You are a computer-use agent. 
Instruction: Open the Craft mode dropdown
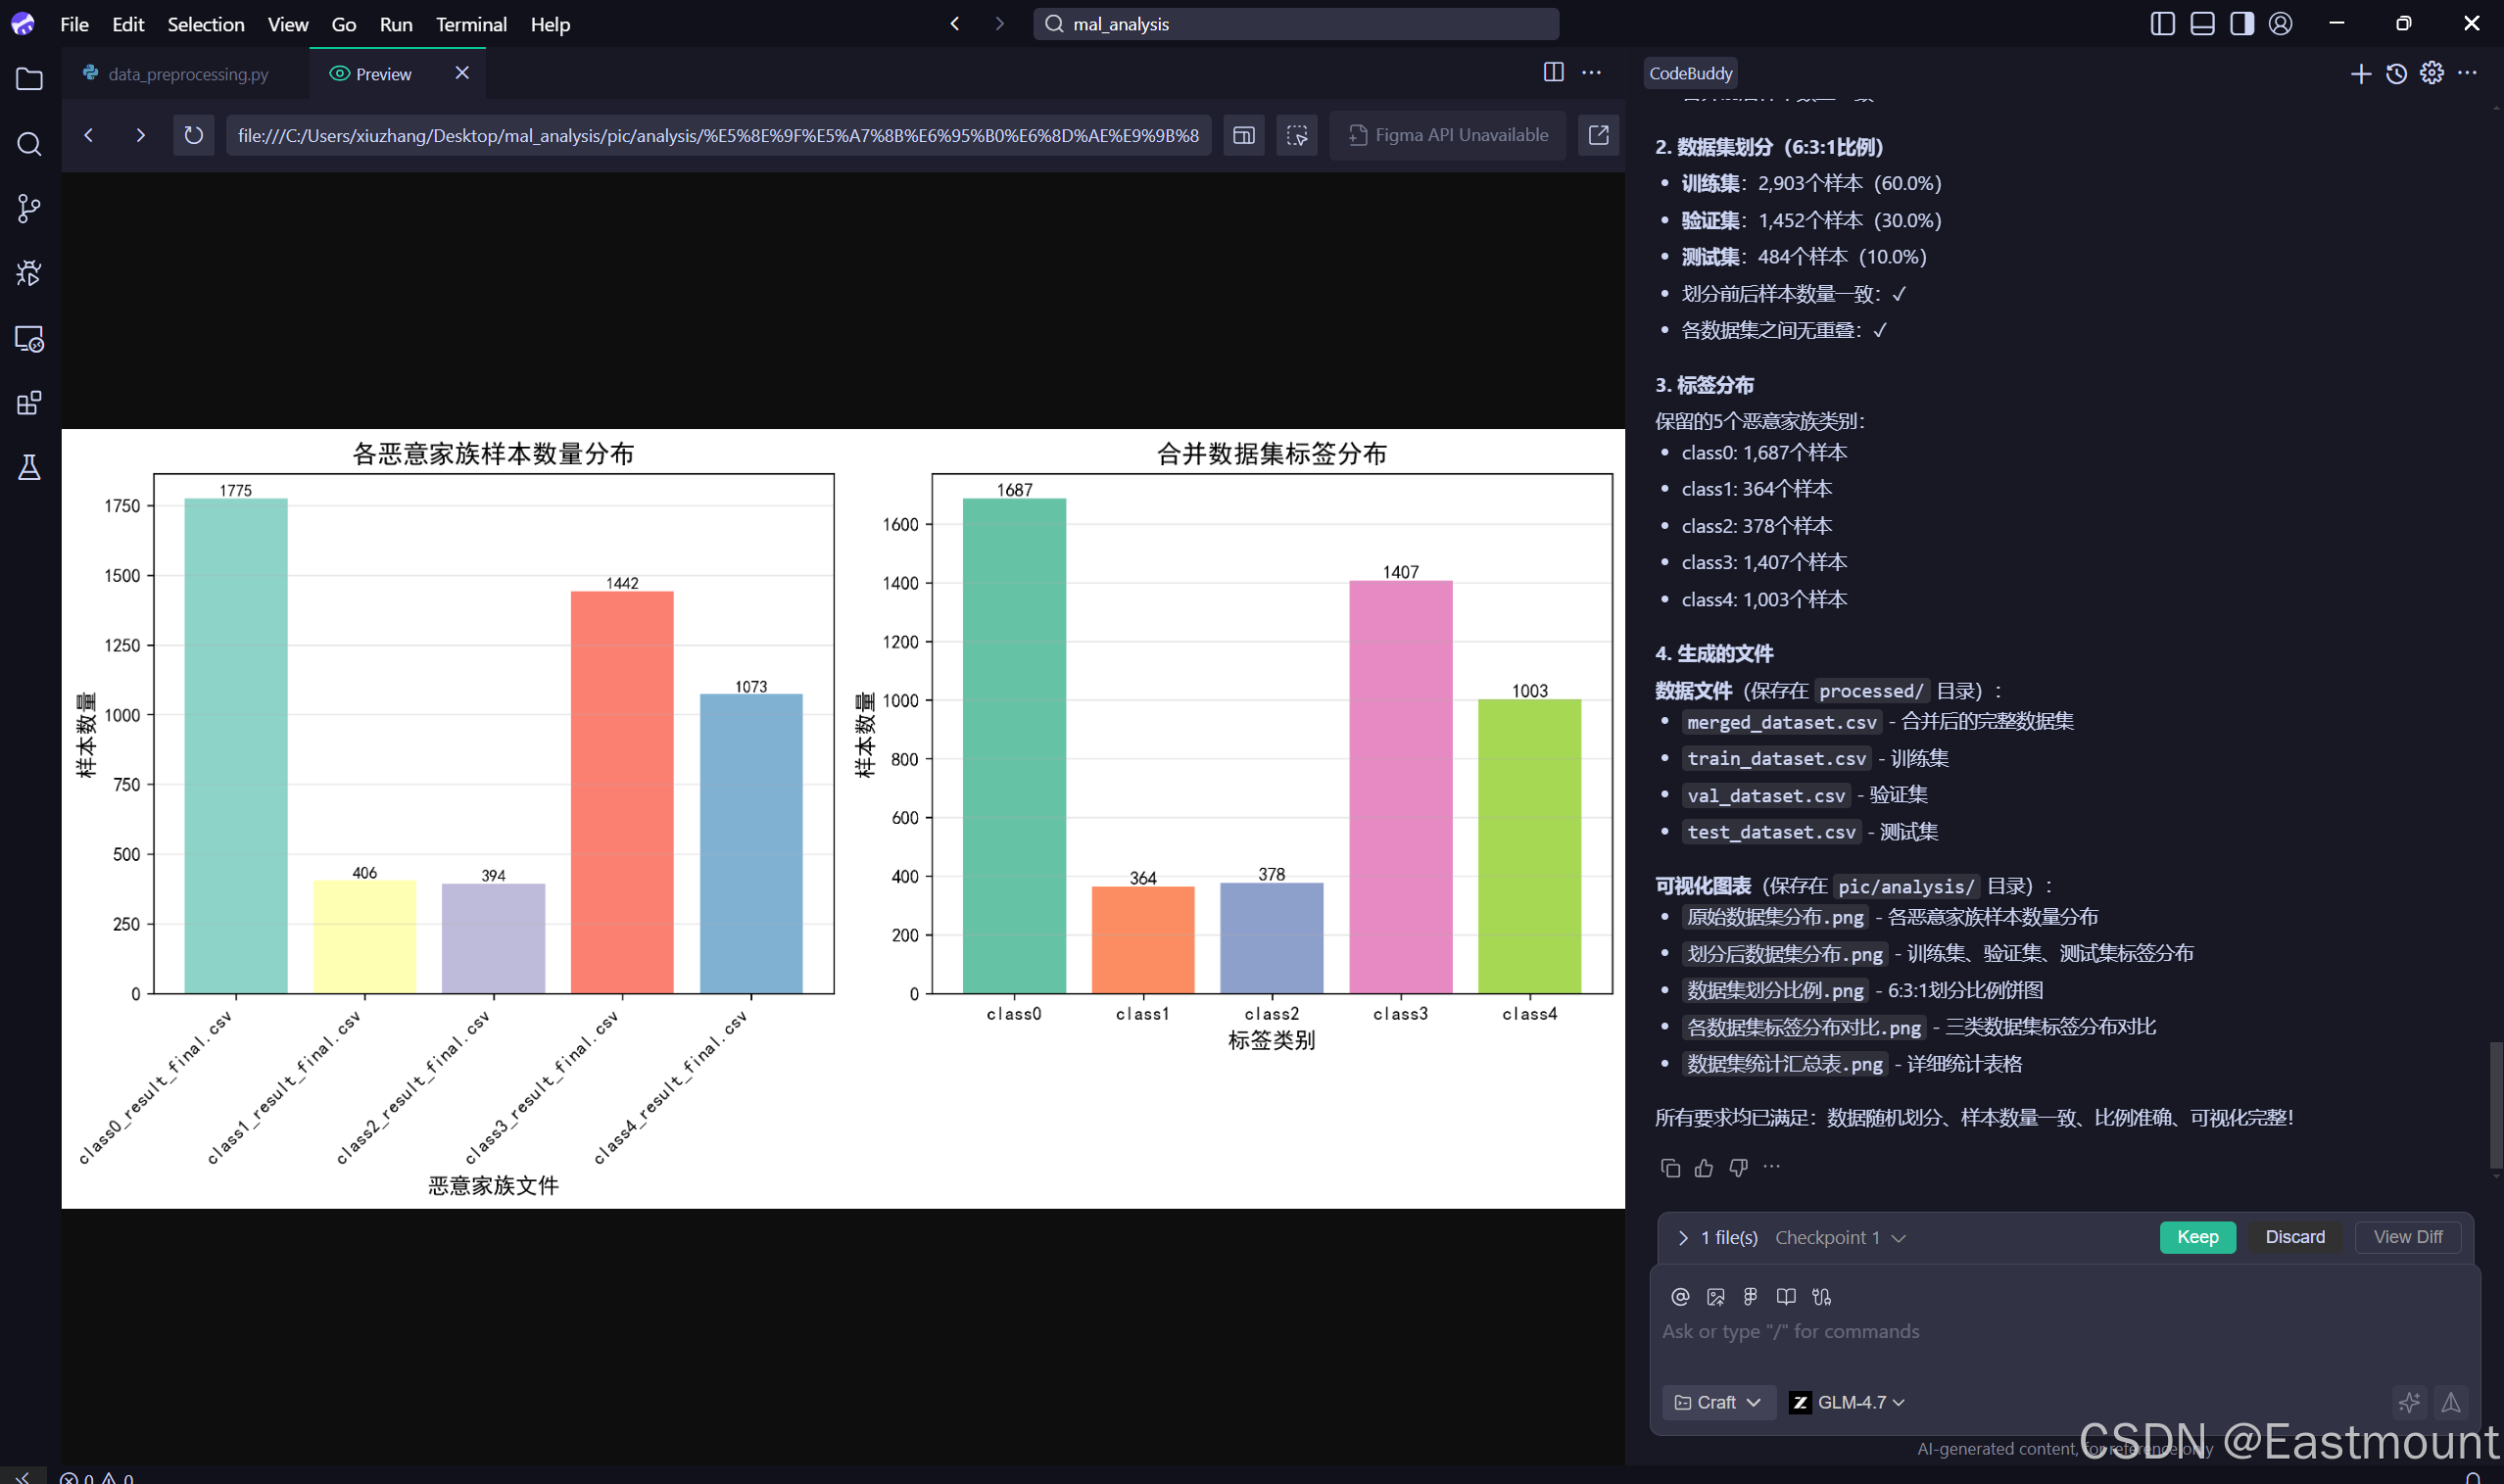coord(1718,1402)
